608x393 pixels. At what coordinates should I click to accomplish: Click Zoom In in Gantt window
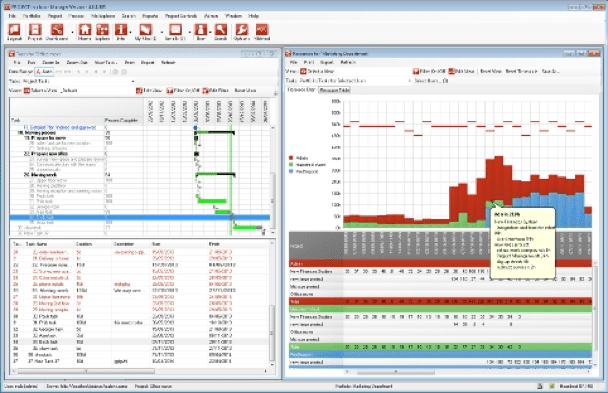(x=51, y=62)
